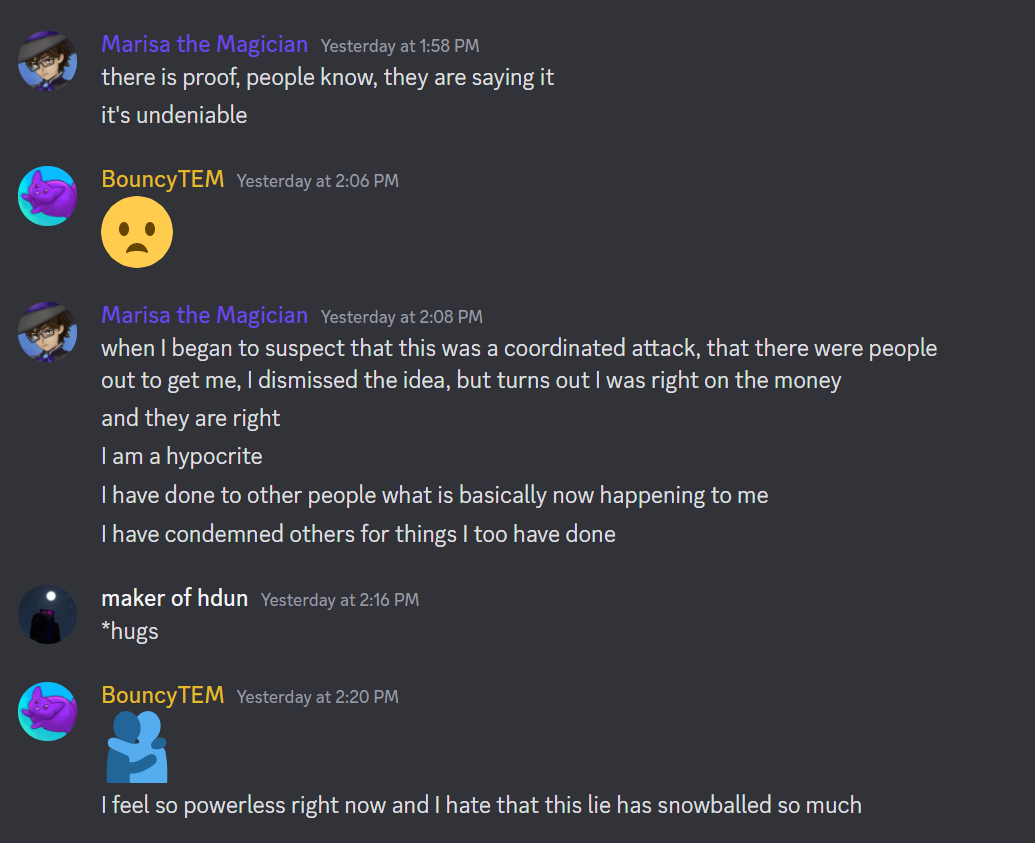Click Marisa's avatar beside the 2:08 PM message
Screen dimensions: 1035x843
click(x=47, y=331)
